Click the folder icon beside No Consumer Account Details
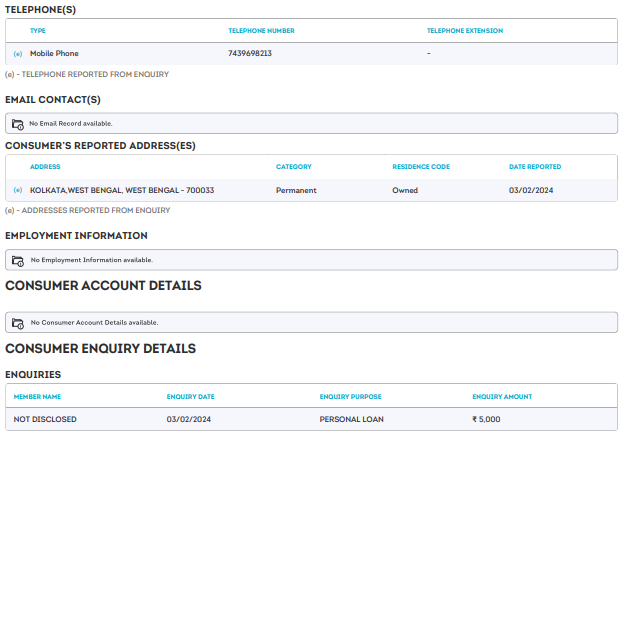Image resolution: width=626 pixels, height=627 pixels. coord(18,323)
